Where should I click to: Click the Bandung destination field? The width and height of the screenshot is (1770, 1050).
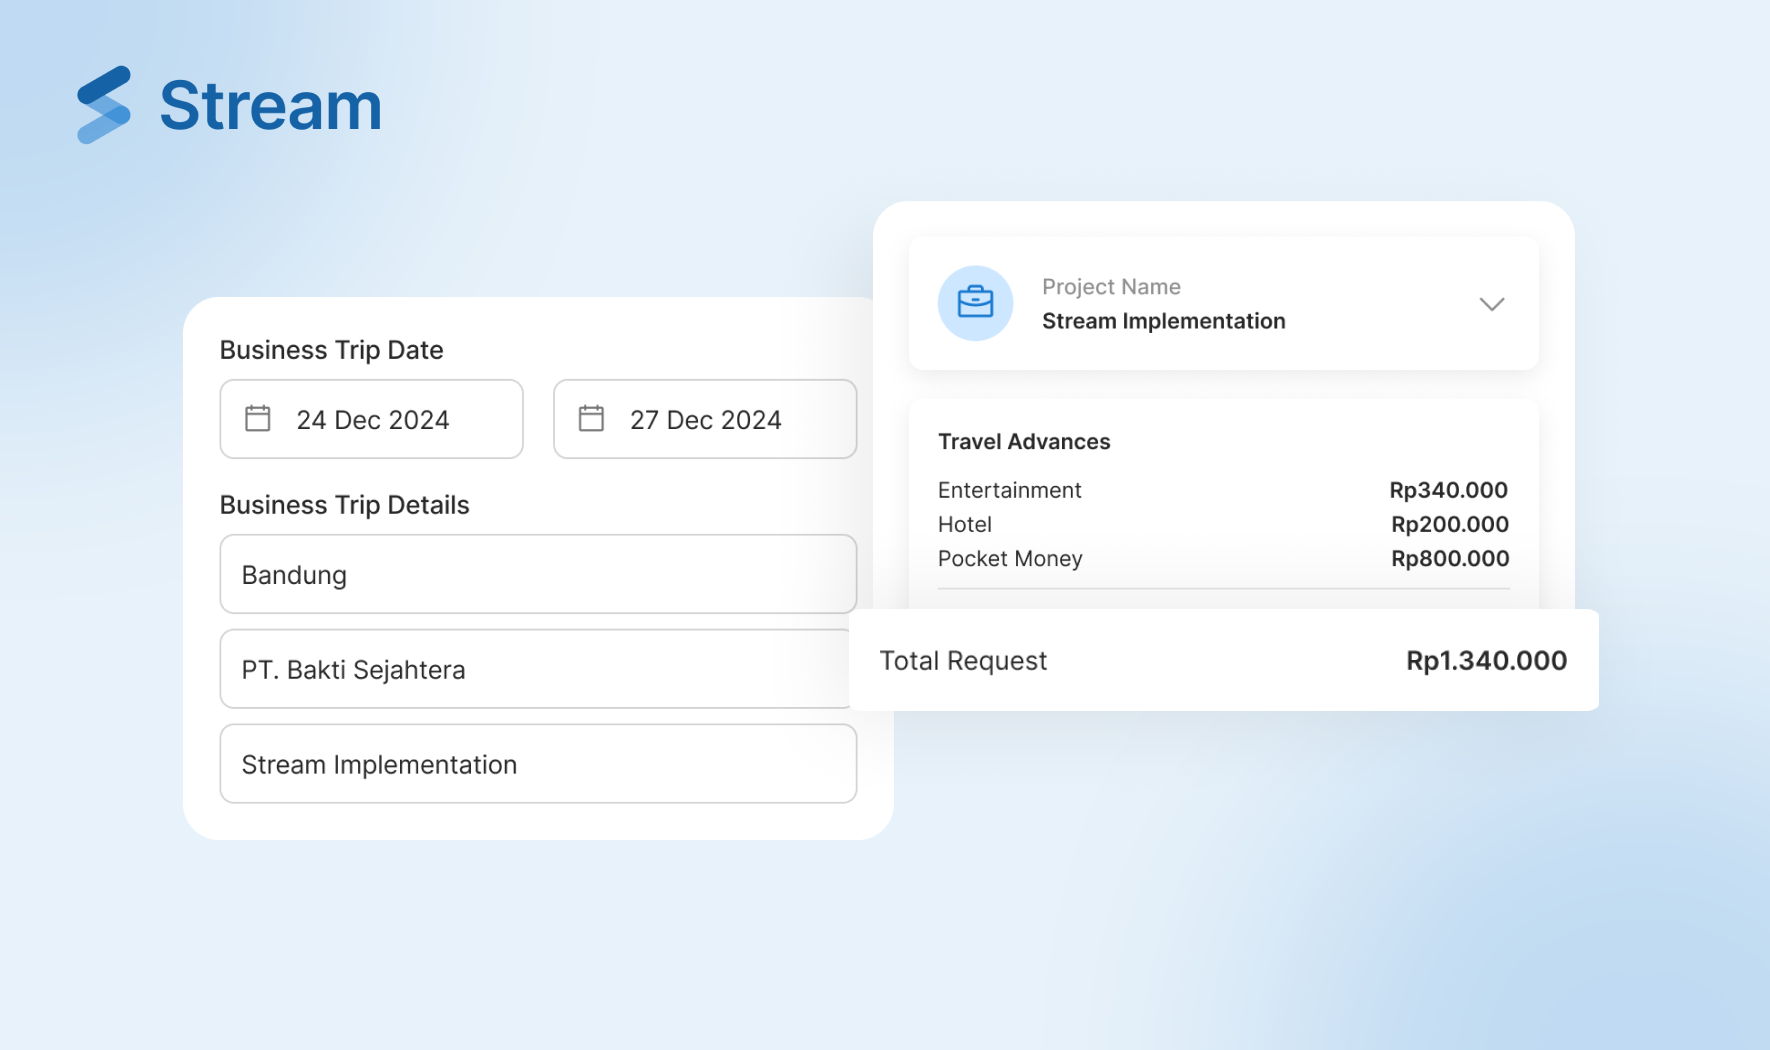tap(537, 574)
